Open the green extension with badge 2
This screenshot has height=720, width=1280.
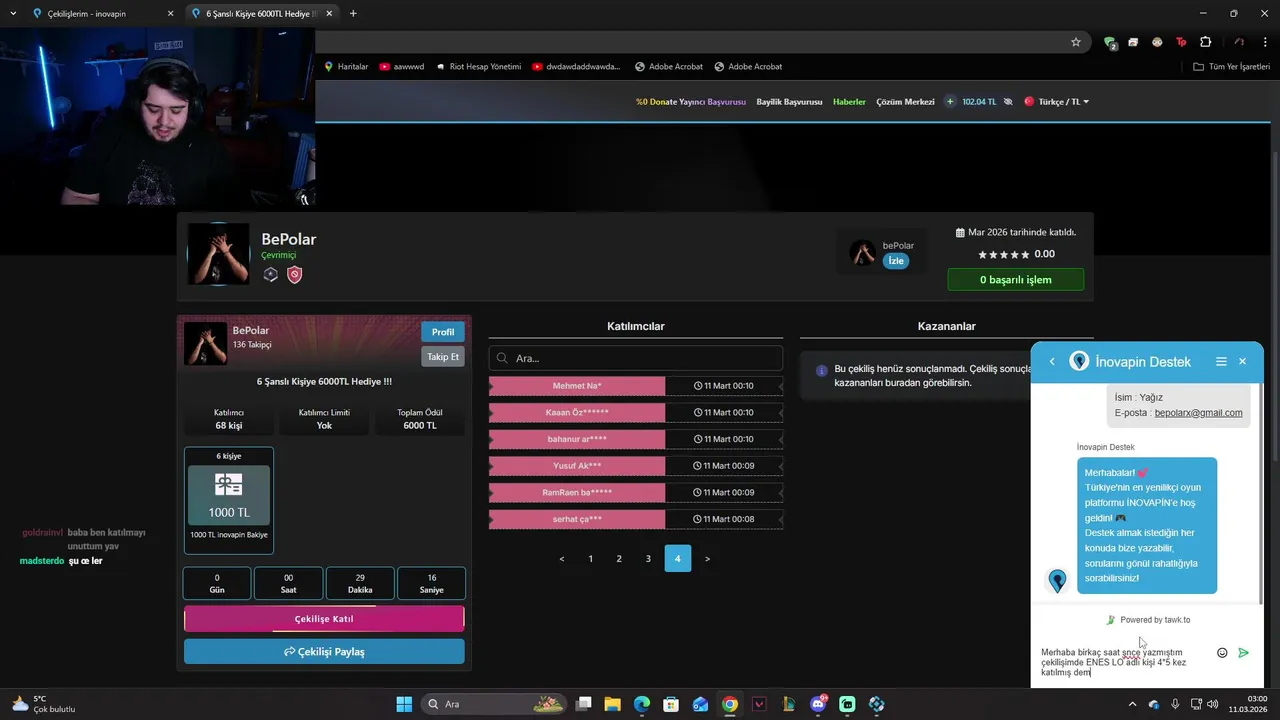pyautogui.click(x=1110, y=42)
